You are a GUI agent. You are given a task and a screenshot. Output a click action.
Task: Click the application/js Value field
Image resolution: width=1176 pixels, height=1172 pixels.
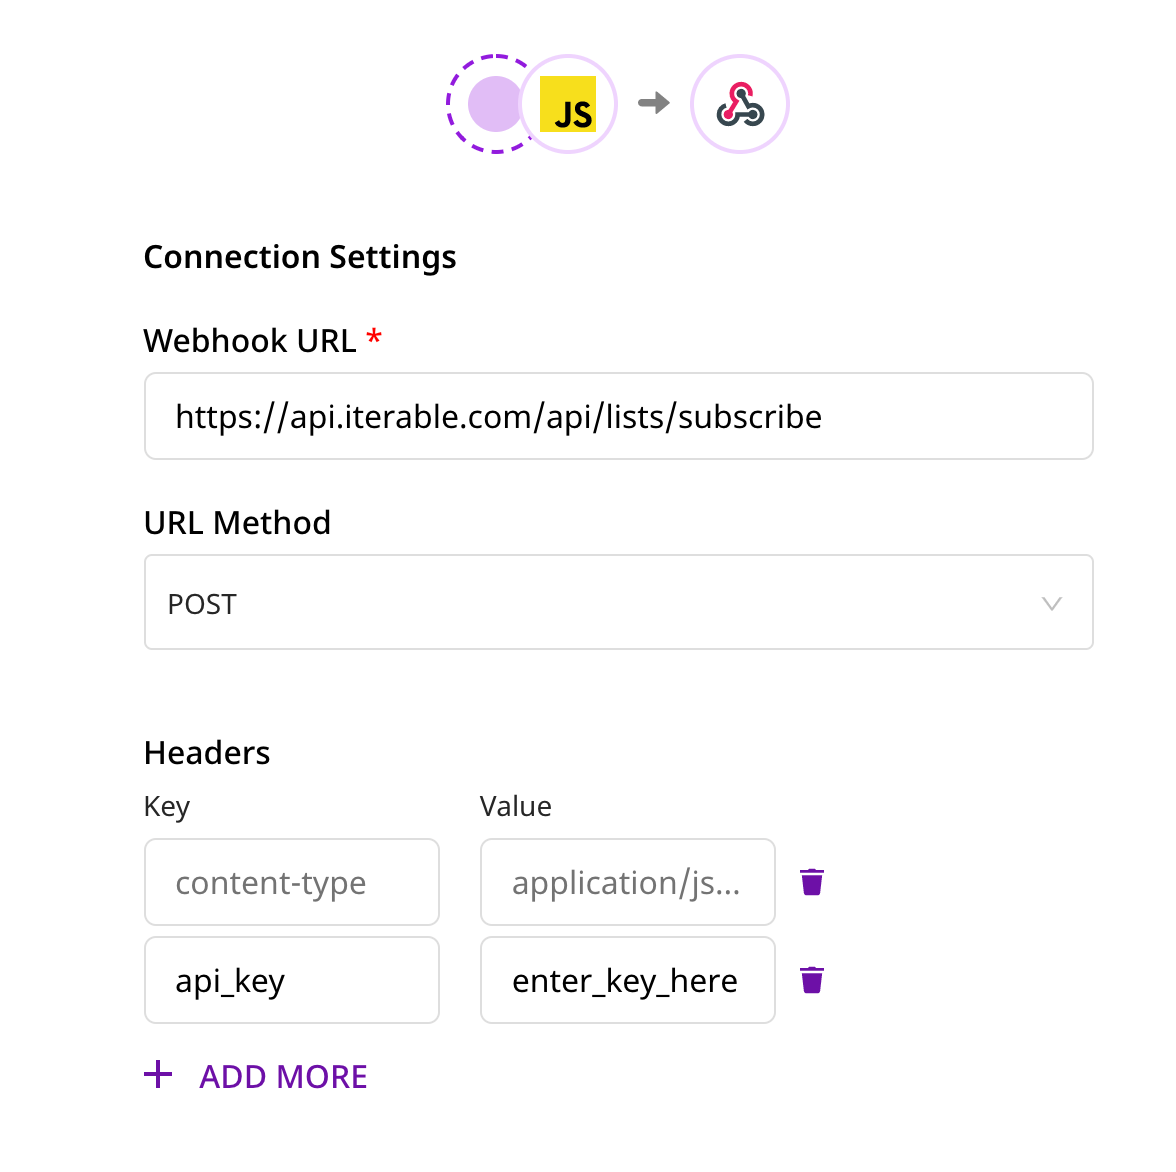point(627,882)
